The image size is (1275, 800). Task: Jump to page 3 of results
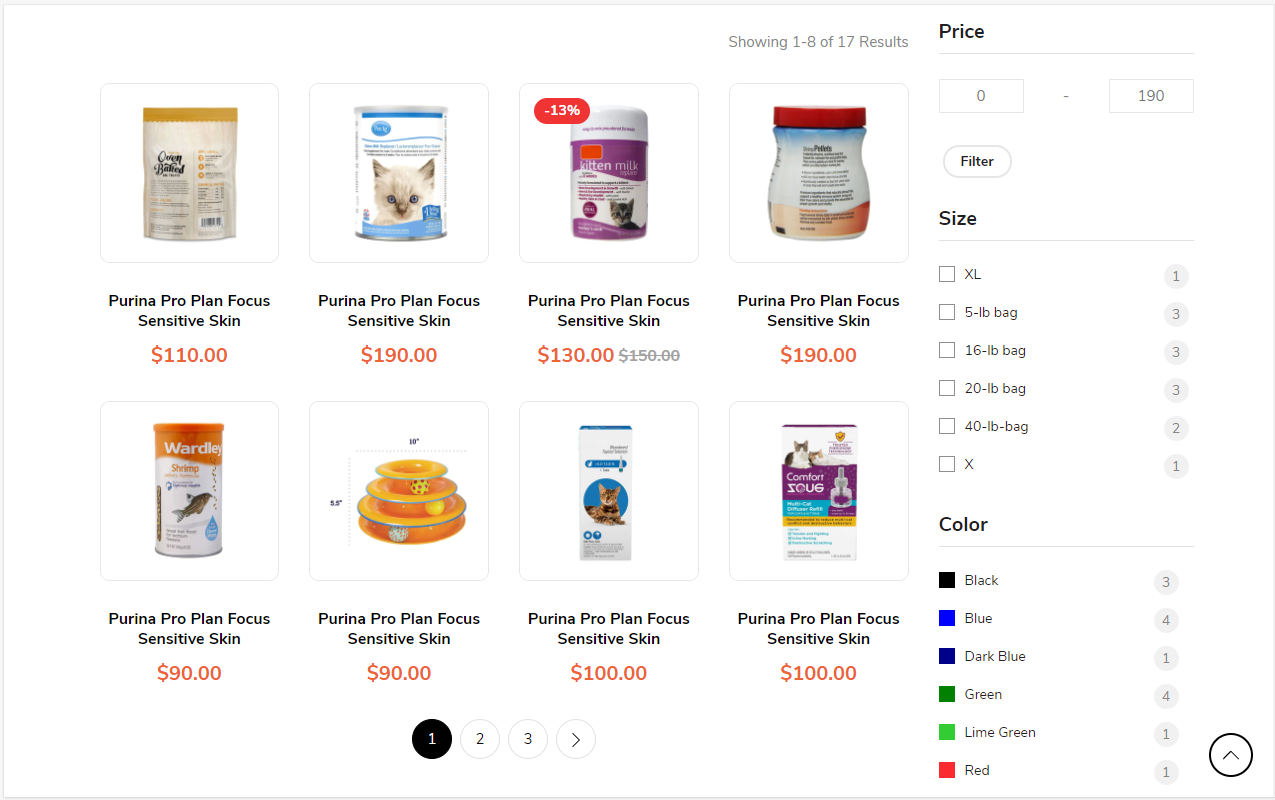pyautogui.click(x=528, y=739)
